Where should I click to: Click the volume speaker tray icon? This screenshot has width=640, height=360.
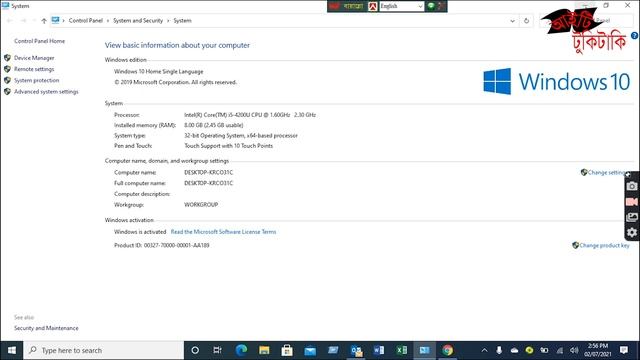(x=574, y=350)
